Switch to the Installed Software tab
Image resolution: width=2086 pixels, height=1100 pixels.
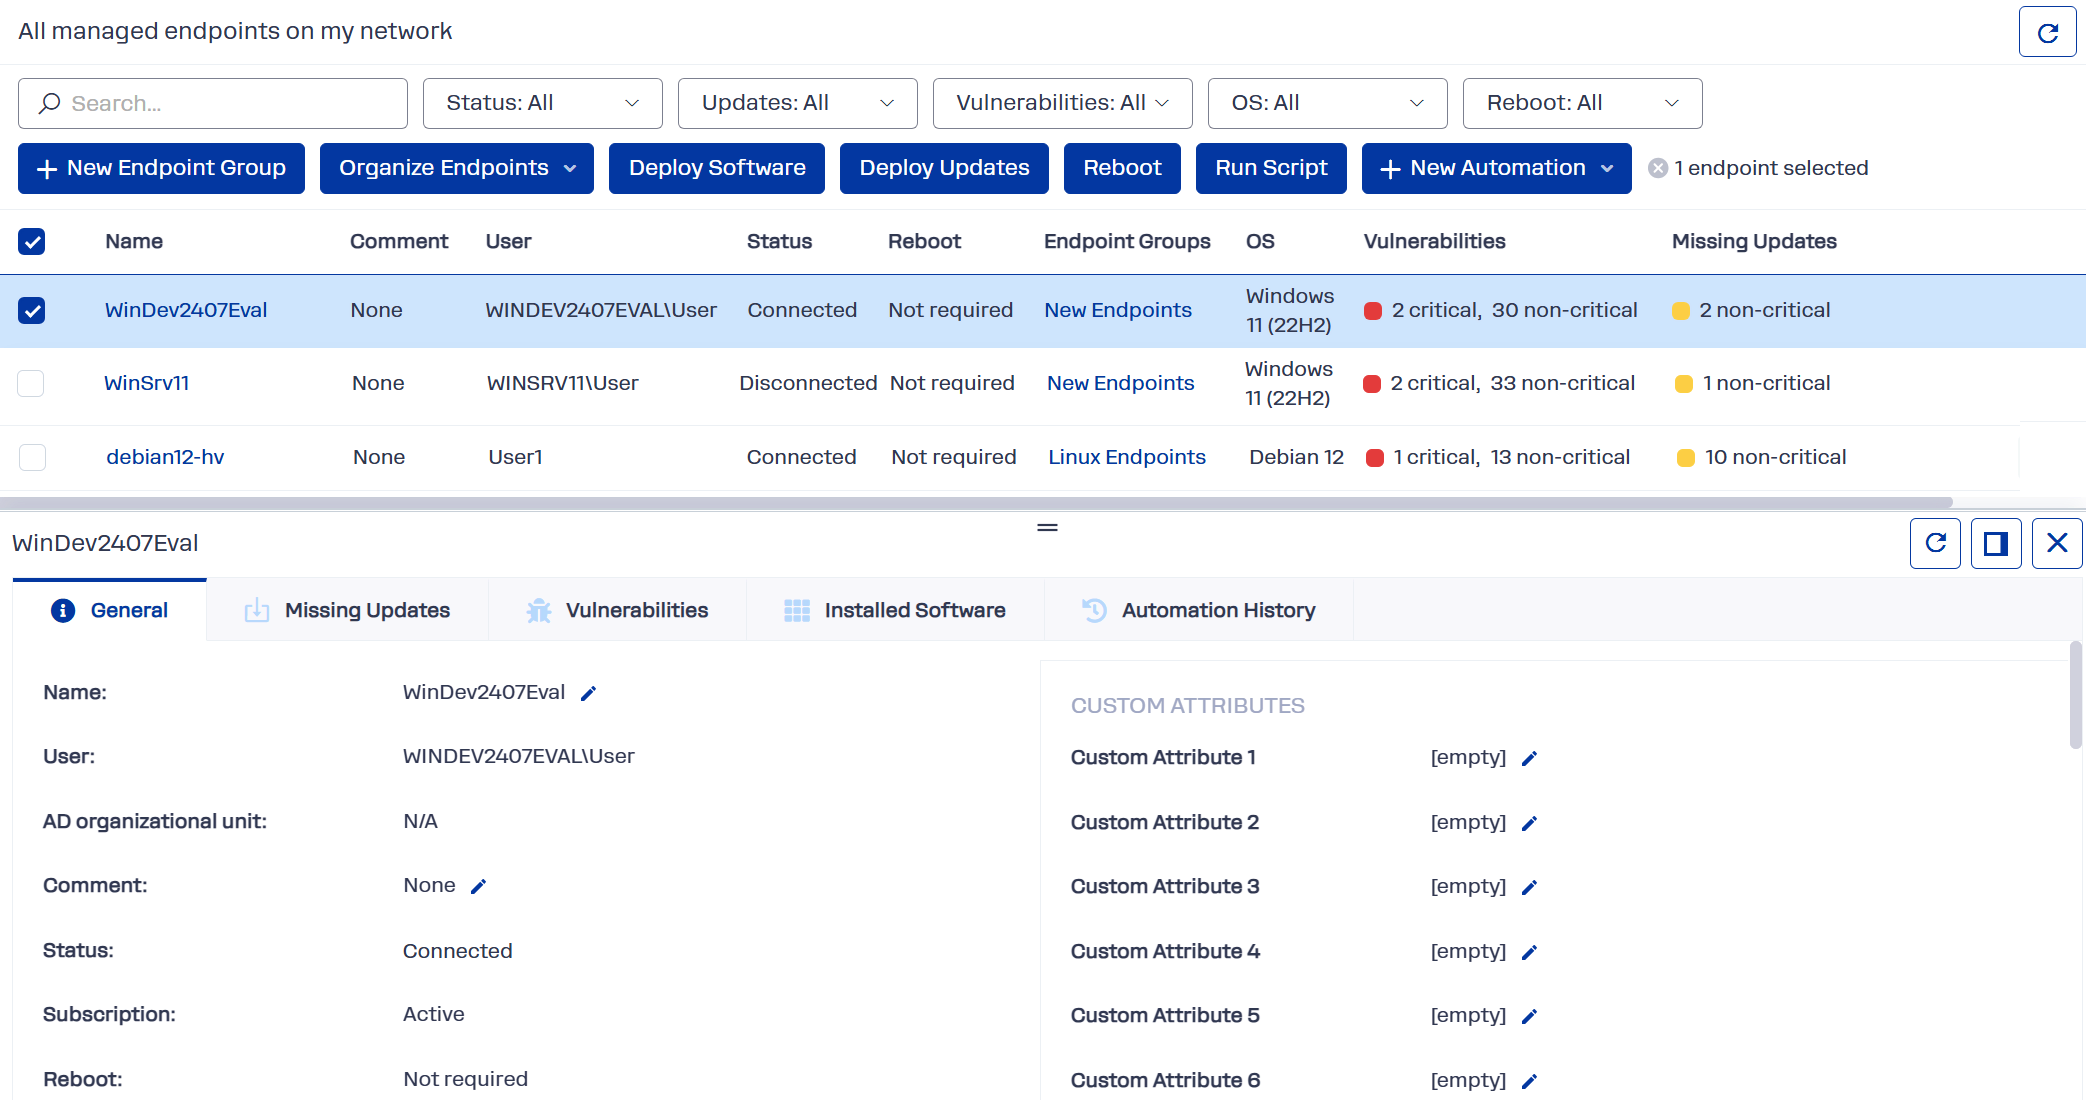896,610
